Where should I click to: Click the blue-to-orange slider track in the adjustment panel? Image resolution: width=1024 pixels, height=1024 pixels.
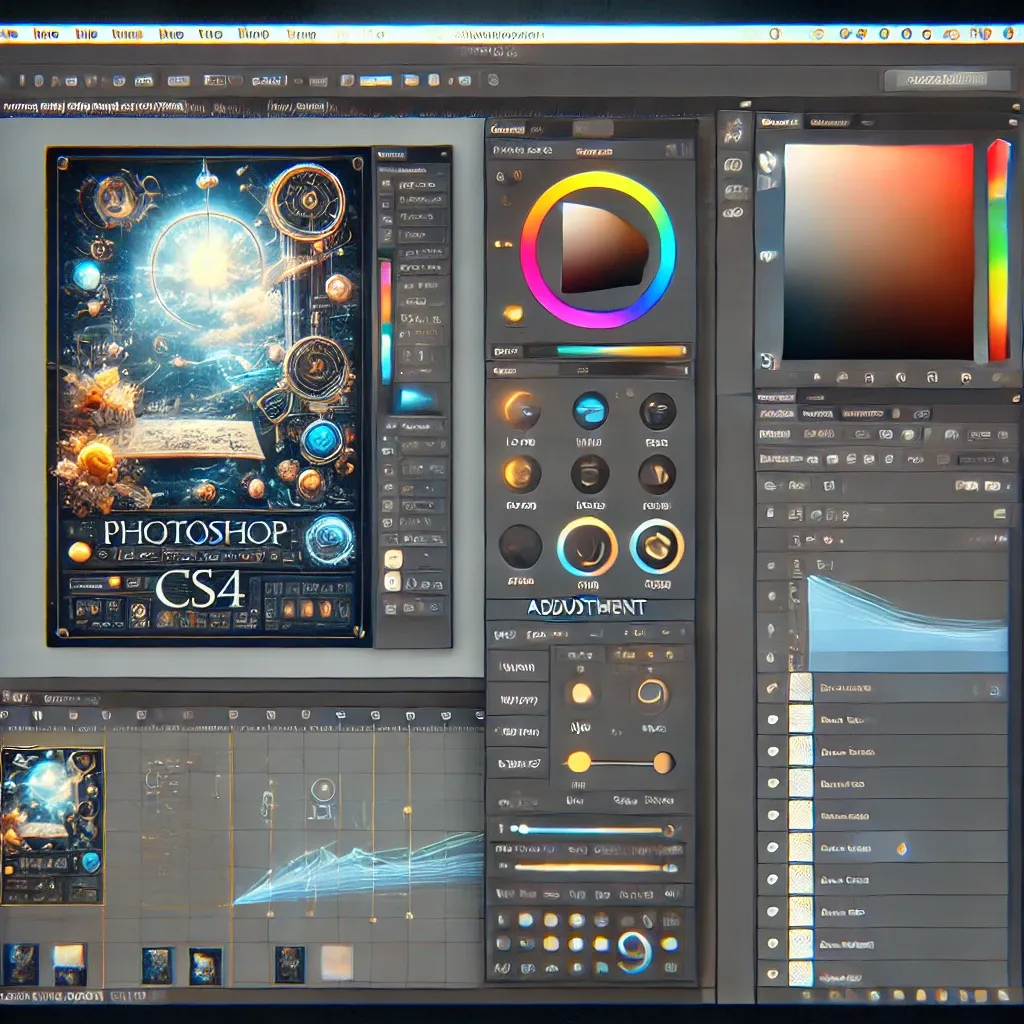(592, 830)
